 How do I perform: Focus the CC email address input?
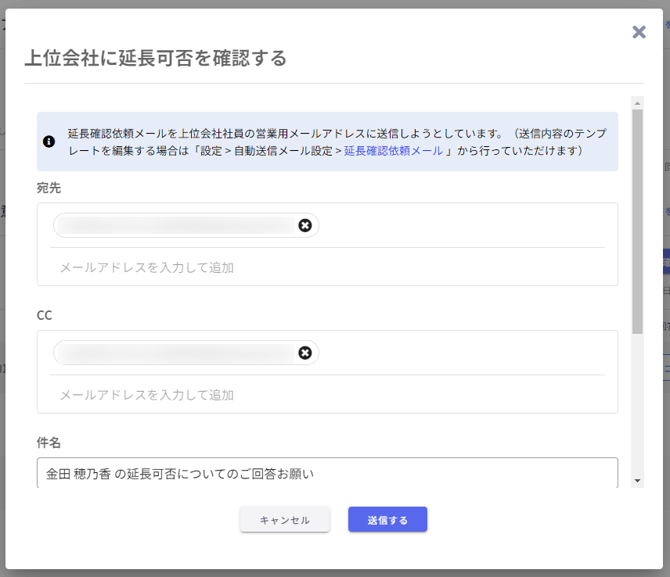[x=327, y=395]
